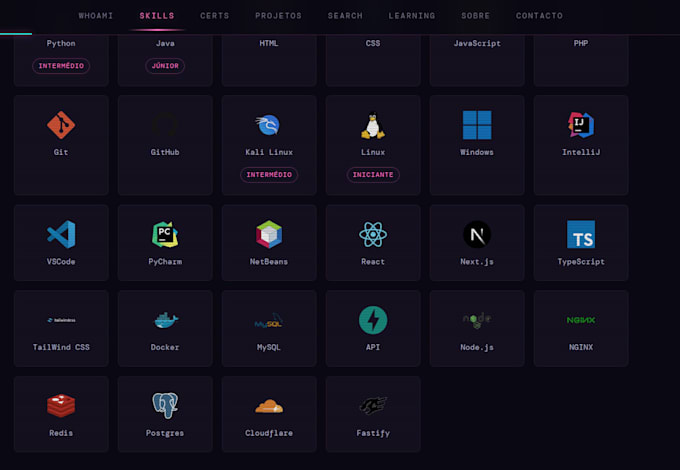Go to the CERTS tab
The image size is (680, 470).
(x=215, y=16)
